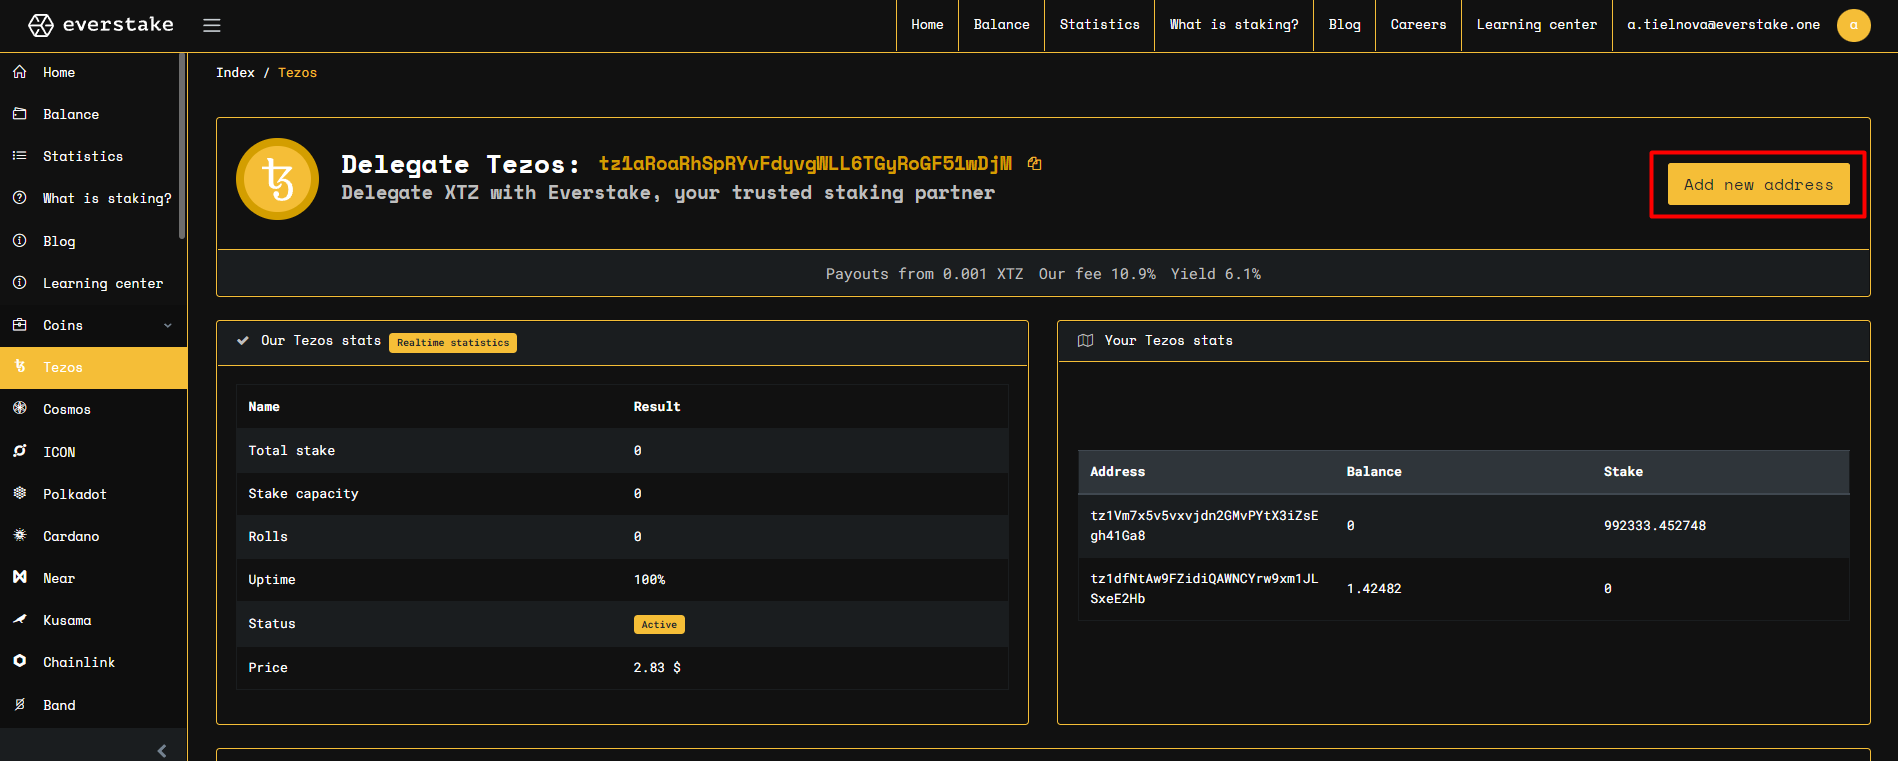Click the Add new address button

[1759, 185]
